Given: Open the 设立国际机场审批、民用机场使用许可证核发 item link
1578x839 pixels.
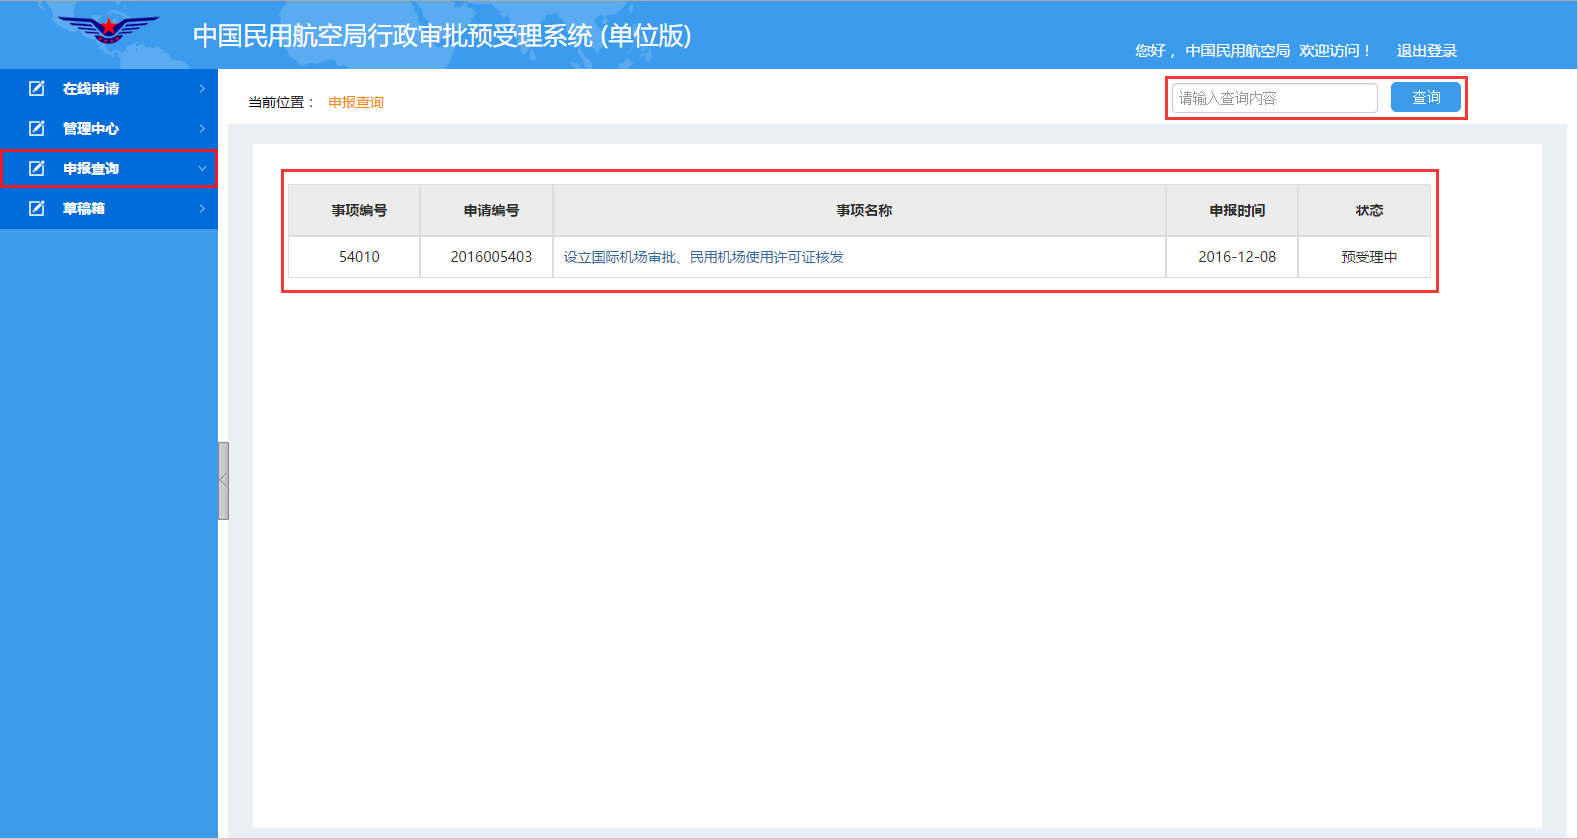Looking at the screenshot, I should (703, 257).
